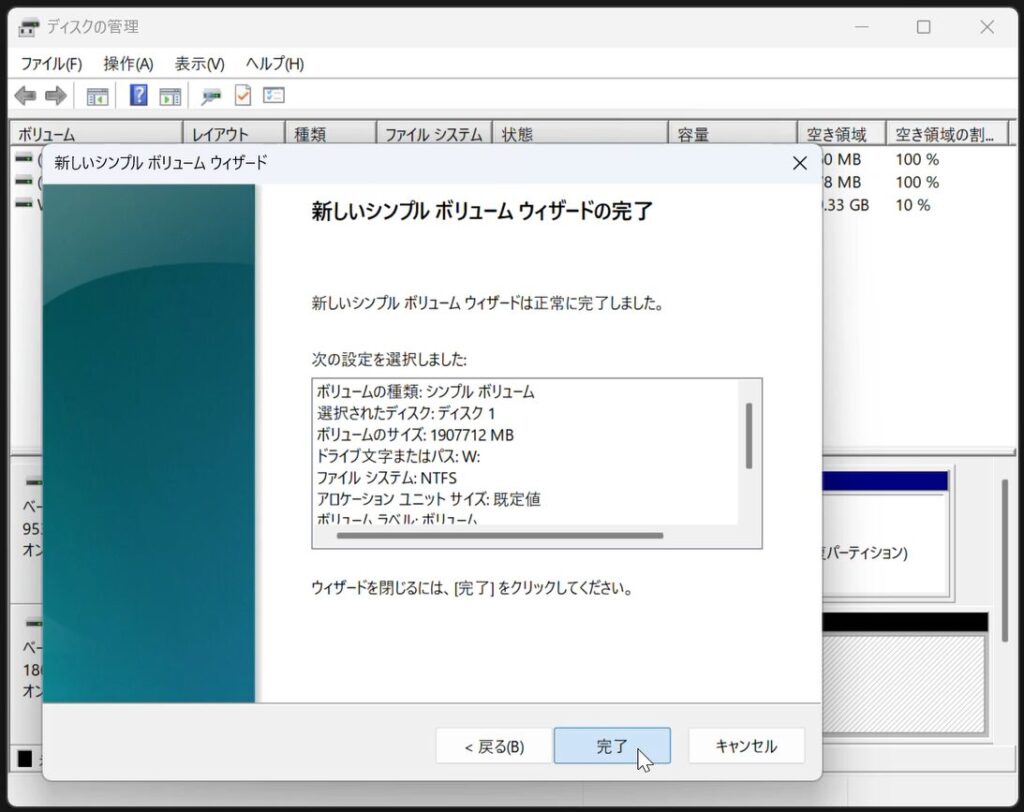The width and height of the screenshot is (1024, 812).
Task: Click the Back arrow toolbar icon
Action: 25,96
